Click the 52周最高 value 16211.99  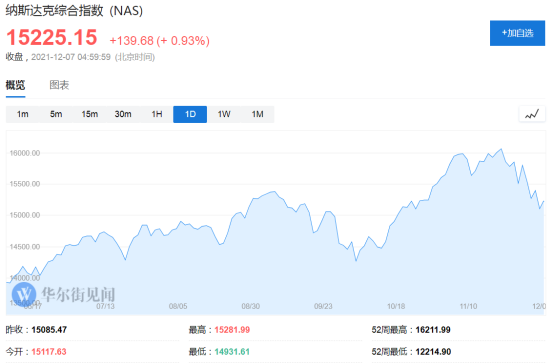coord(433,330)
